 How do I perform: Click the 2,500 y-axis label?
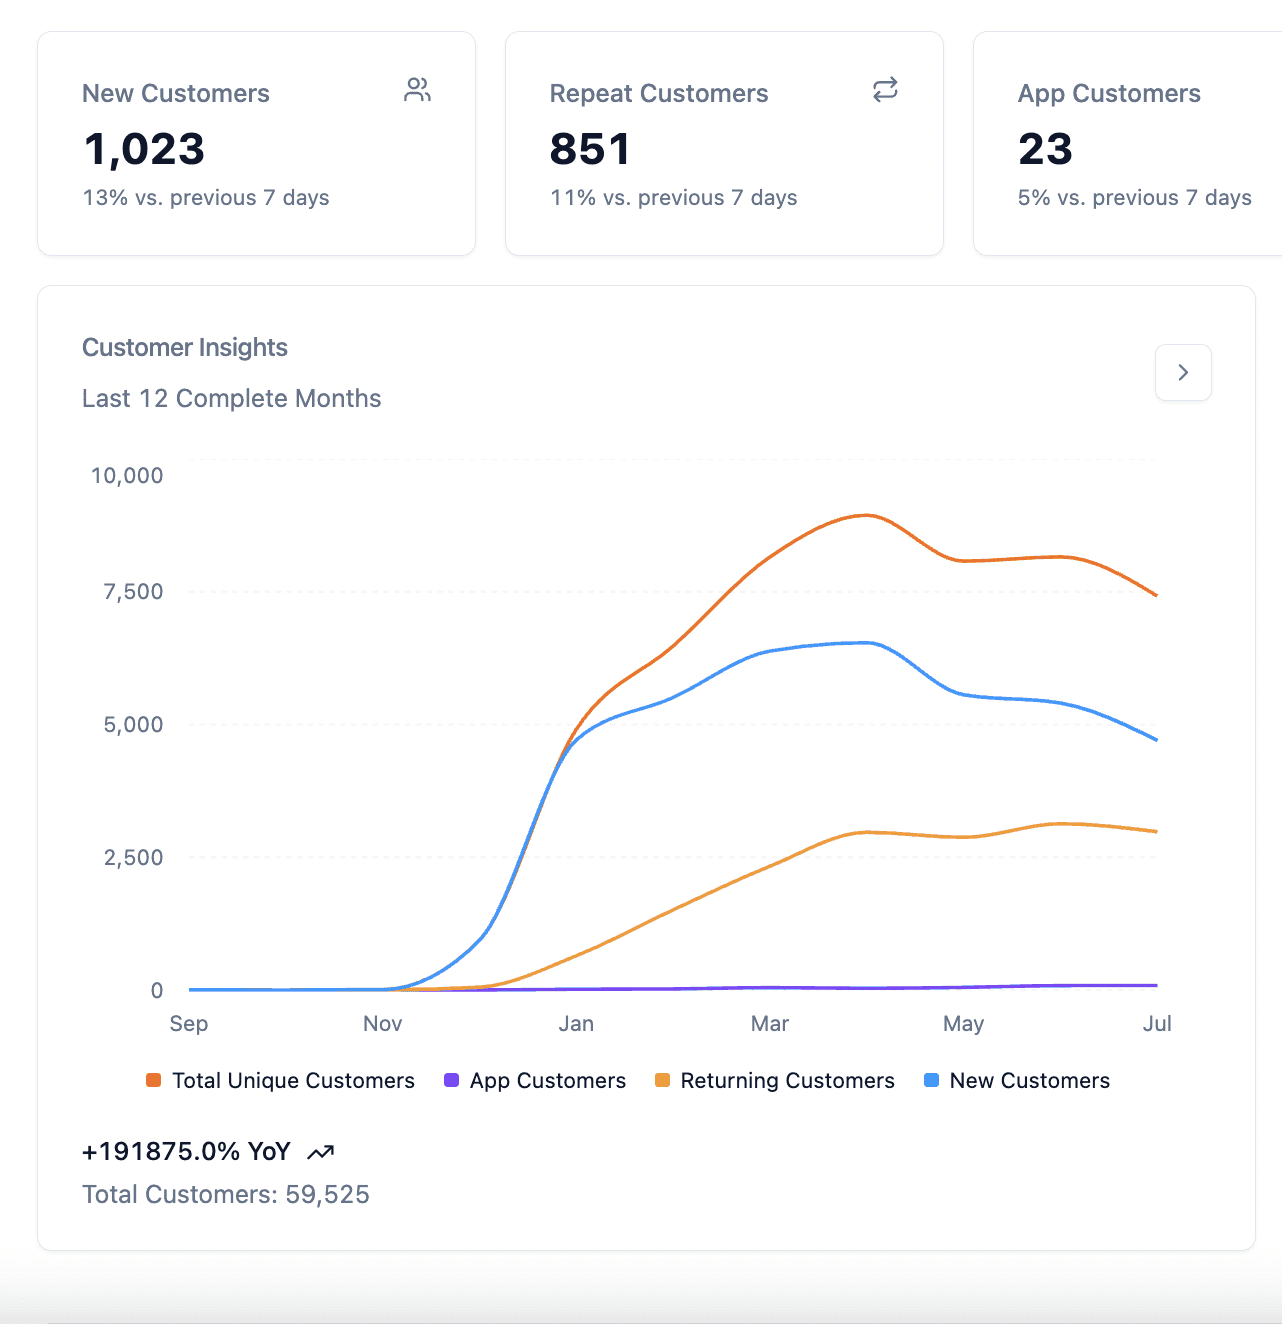click(x=133, y=858)
